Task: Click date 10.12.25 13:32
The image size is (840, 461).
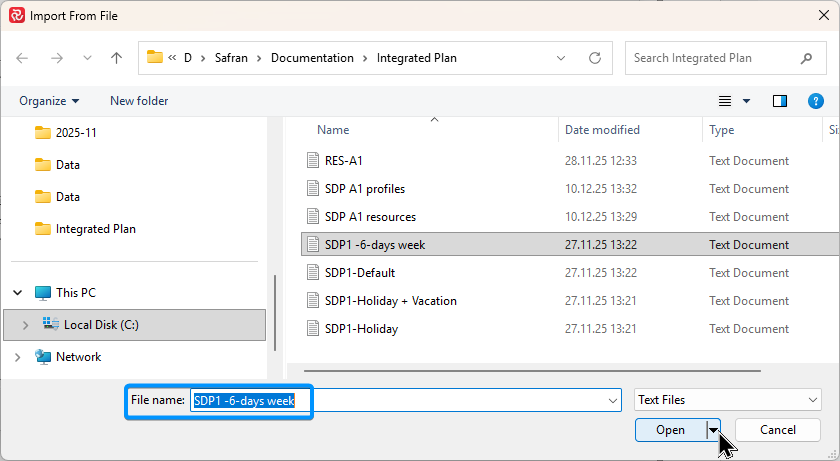Action: (601, 188)
